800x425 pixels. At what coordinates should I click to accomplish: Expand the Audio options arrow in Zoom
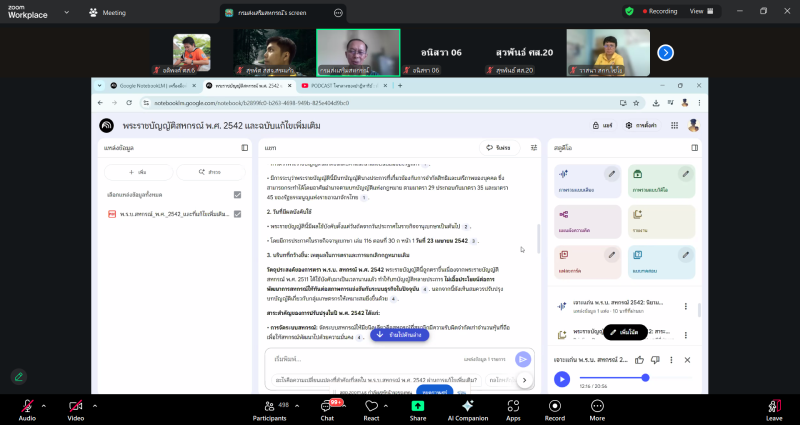pyautogui.click(x=43, y=404)
